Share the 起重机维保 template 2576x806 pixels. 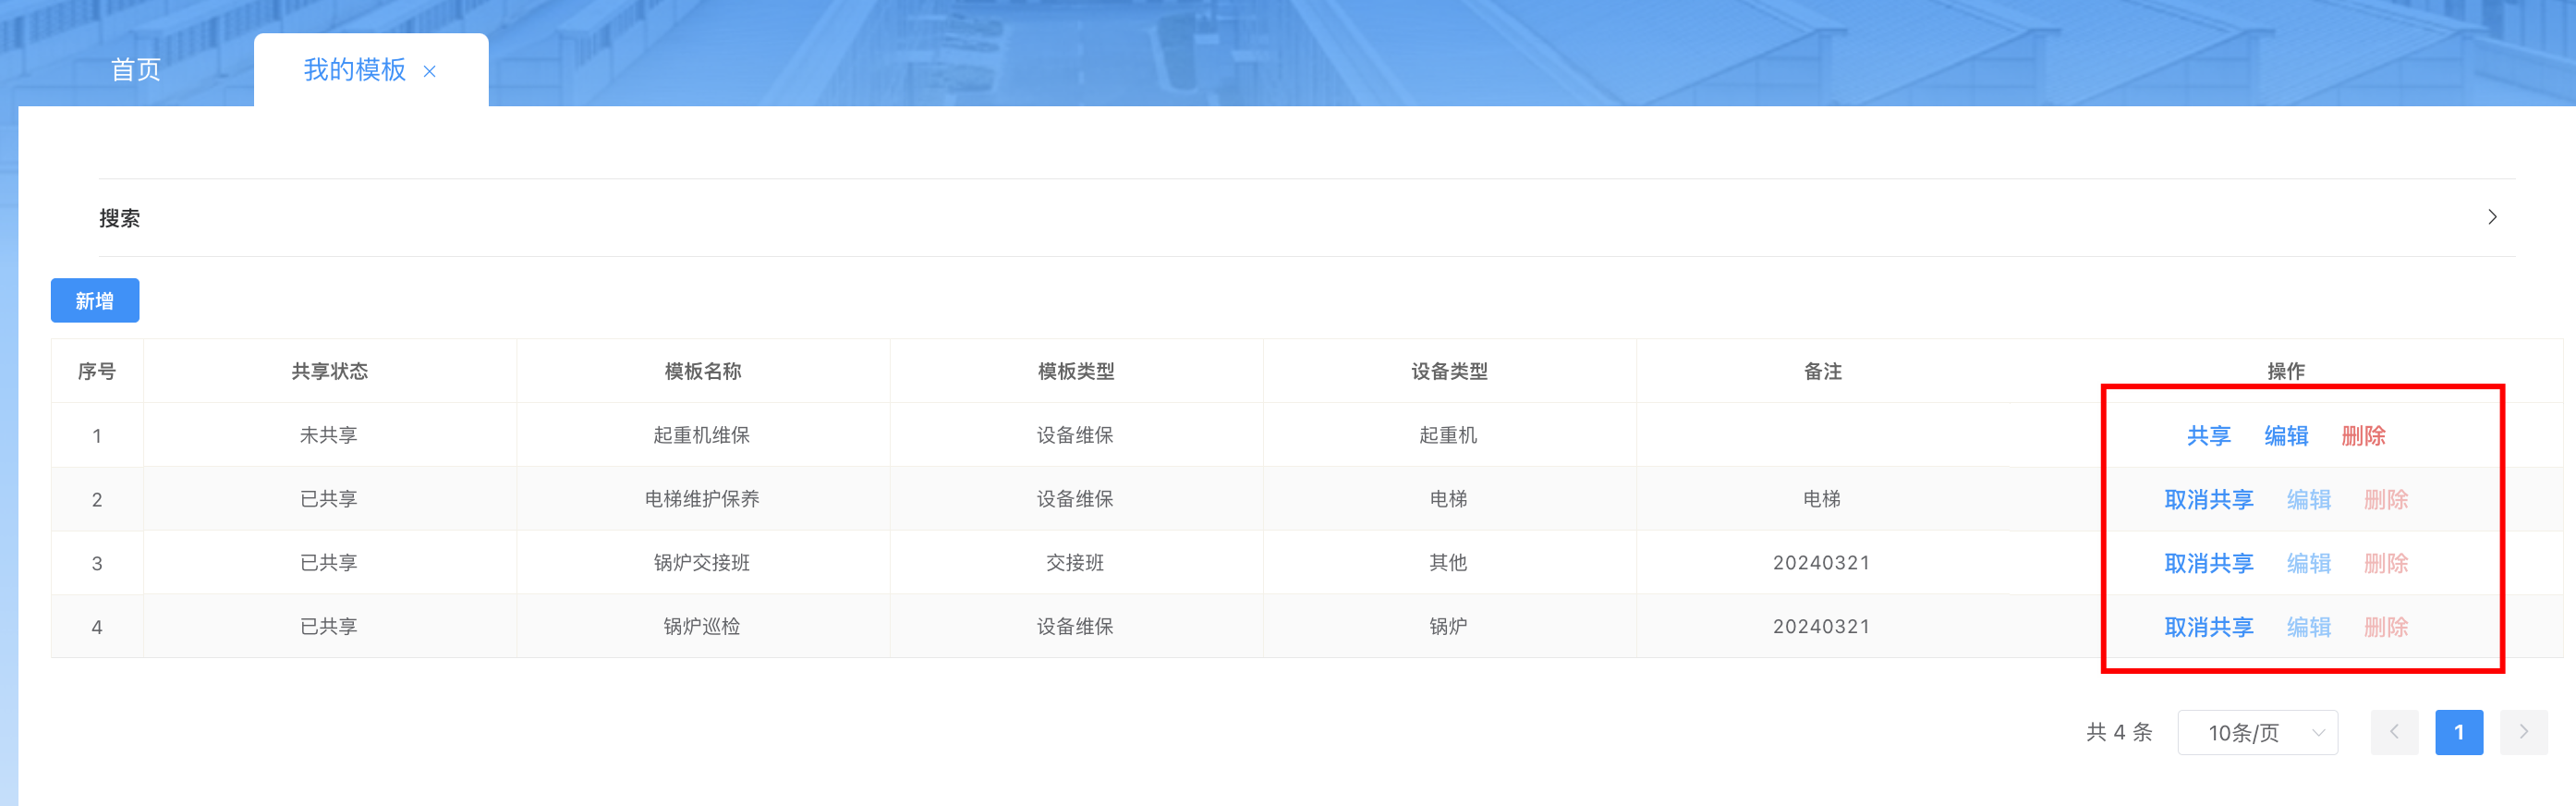[2208, 436]
